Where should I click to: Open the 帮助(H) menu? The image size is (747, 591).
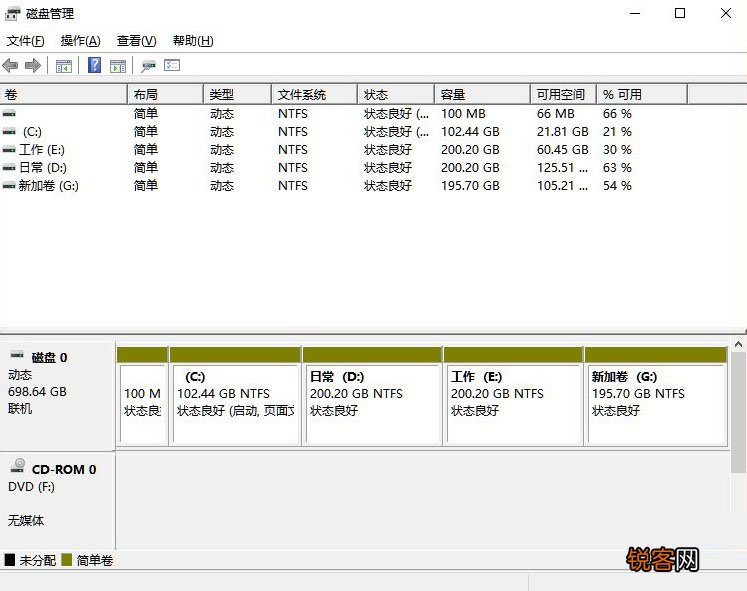[x=193, y=41]
